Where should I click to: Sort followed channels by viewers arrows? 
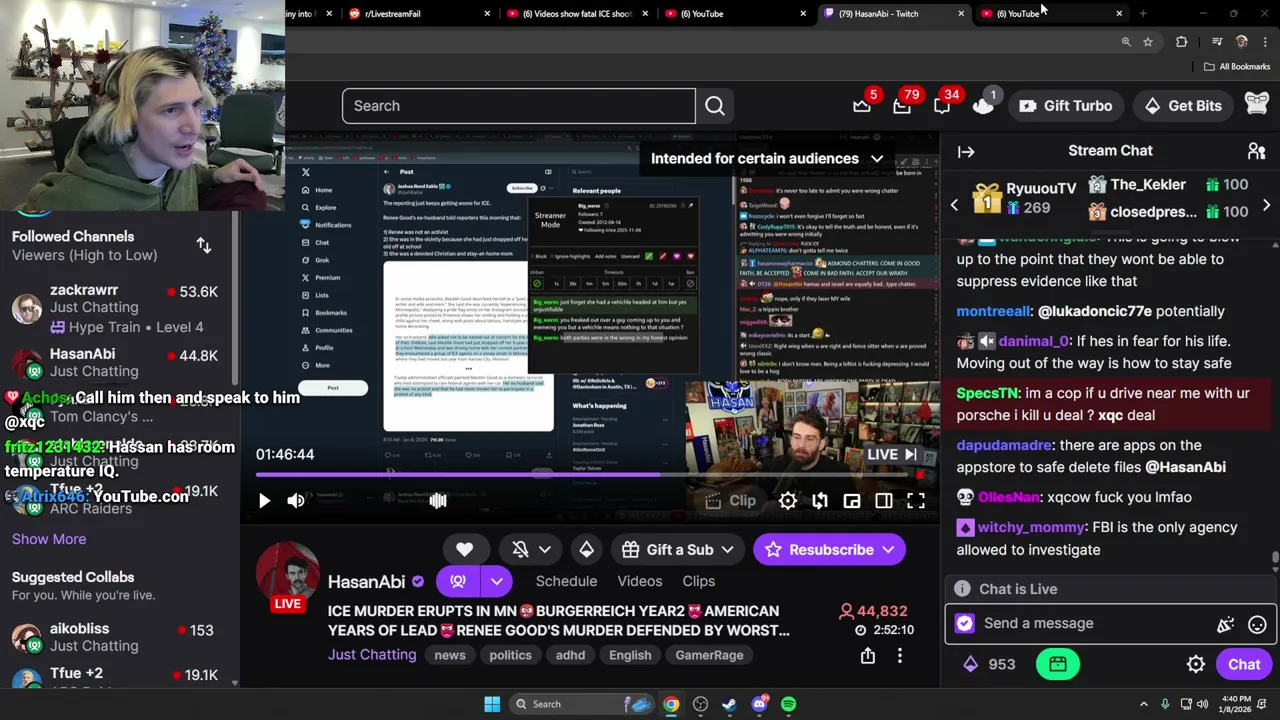point(204,245)
